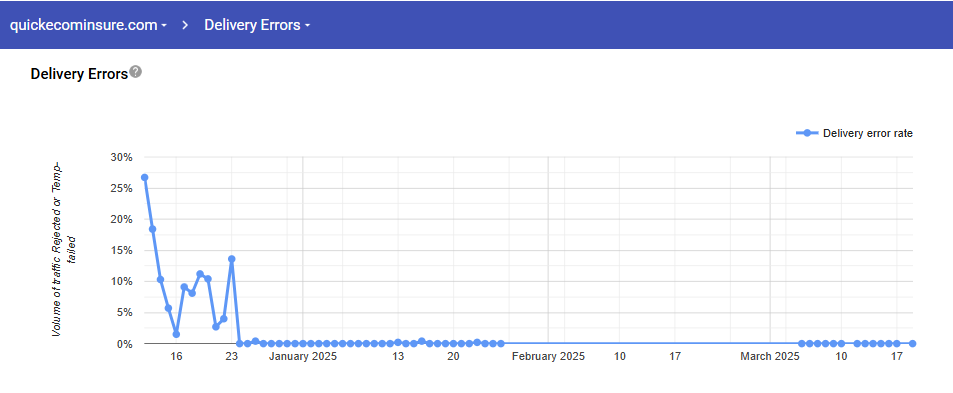Open the quickecominsure.com domain dropdown

click(x=88, y=25)
